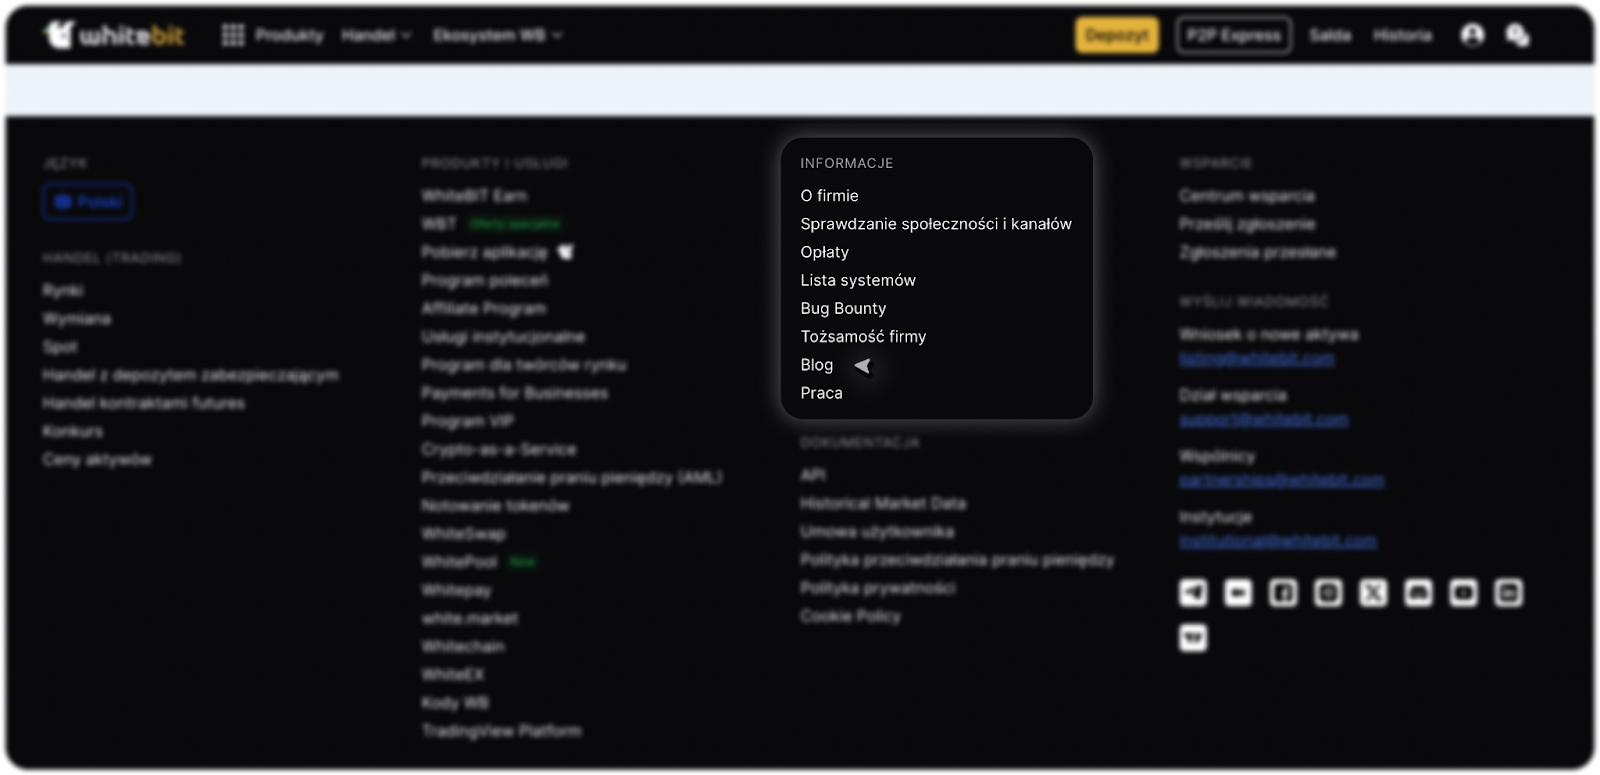
Task: Open the Whitepay link
Action: 456,590
